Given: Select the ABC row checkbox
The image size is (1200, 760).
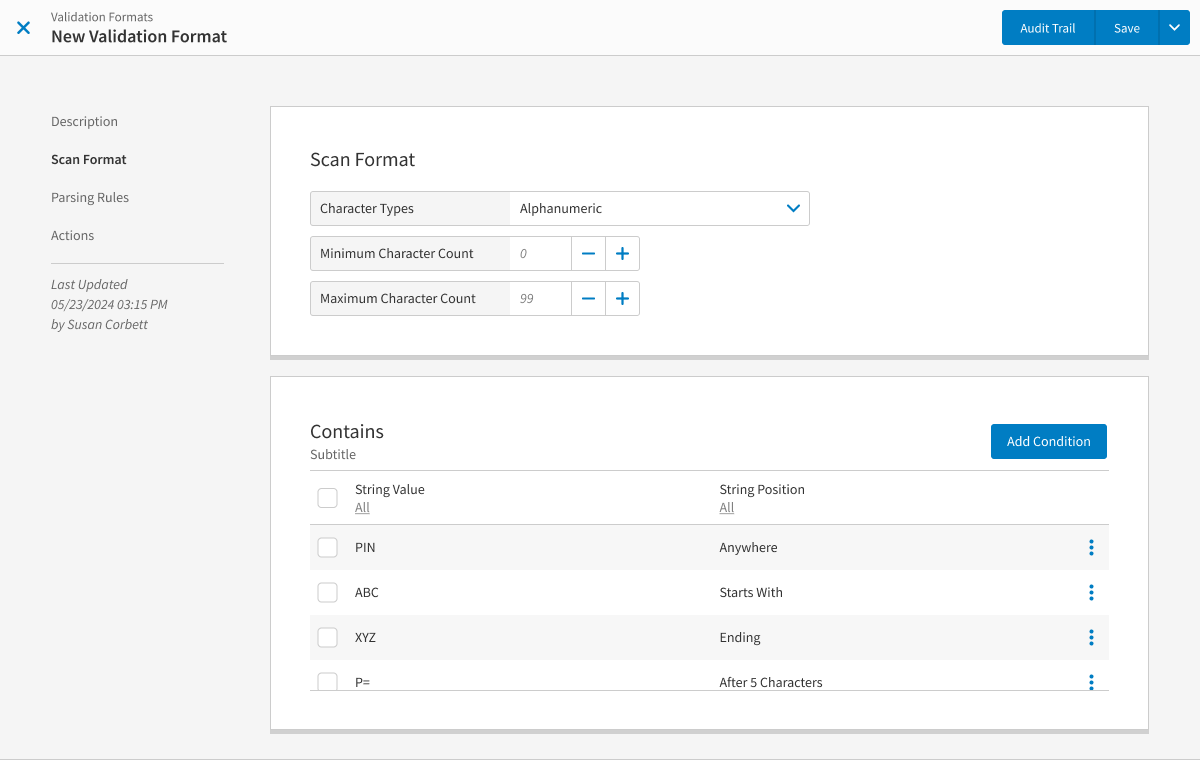Looking at the screenshot, I should pyautogui.click(x=327, y=593).
